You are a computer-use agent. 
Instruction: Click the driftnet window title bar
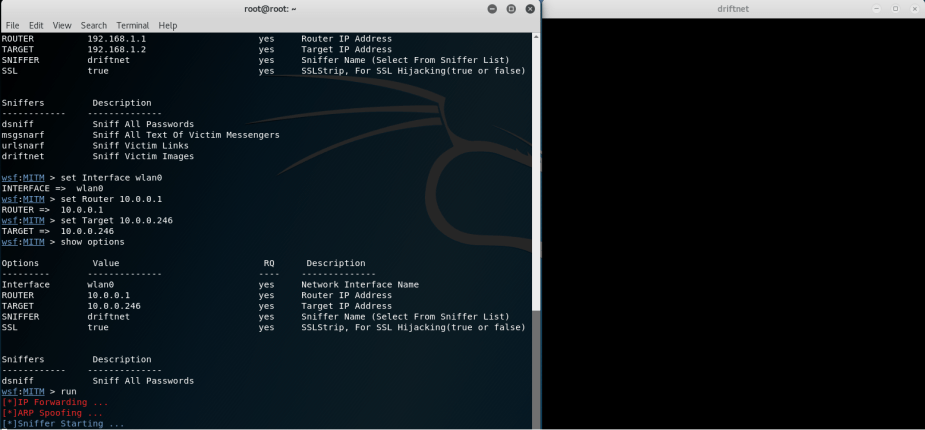732,9
